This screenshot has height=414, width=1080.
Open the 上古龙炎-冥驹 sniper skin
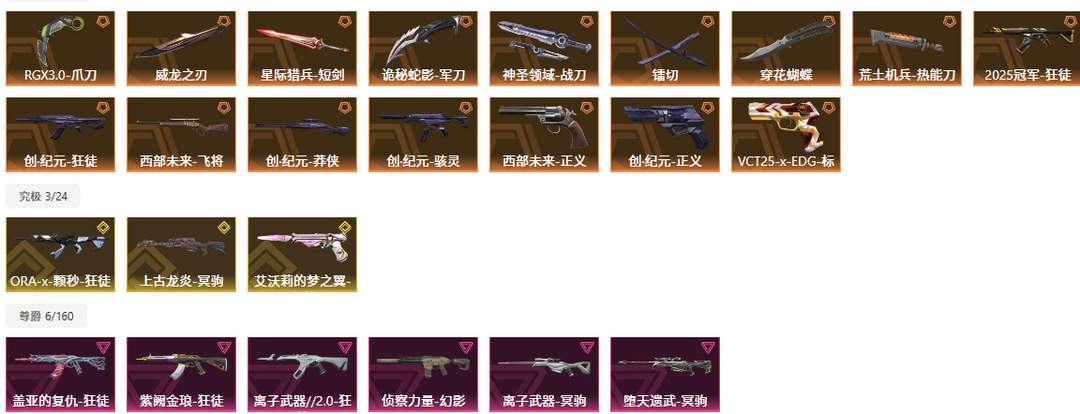click(x=181, y=255)
